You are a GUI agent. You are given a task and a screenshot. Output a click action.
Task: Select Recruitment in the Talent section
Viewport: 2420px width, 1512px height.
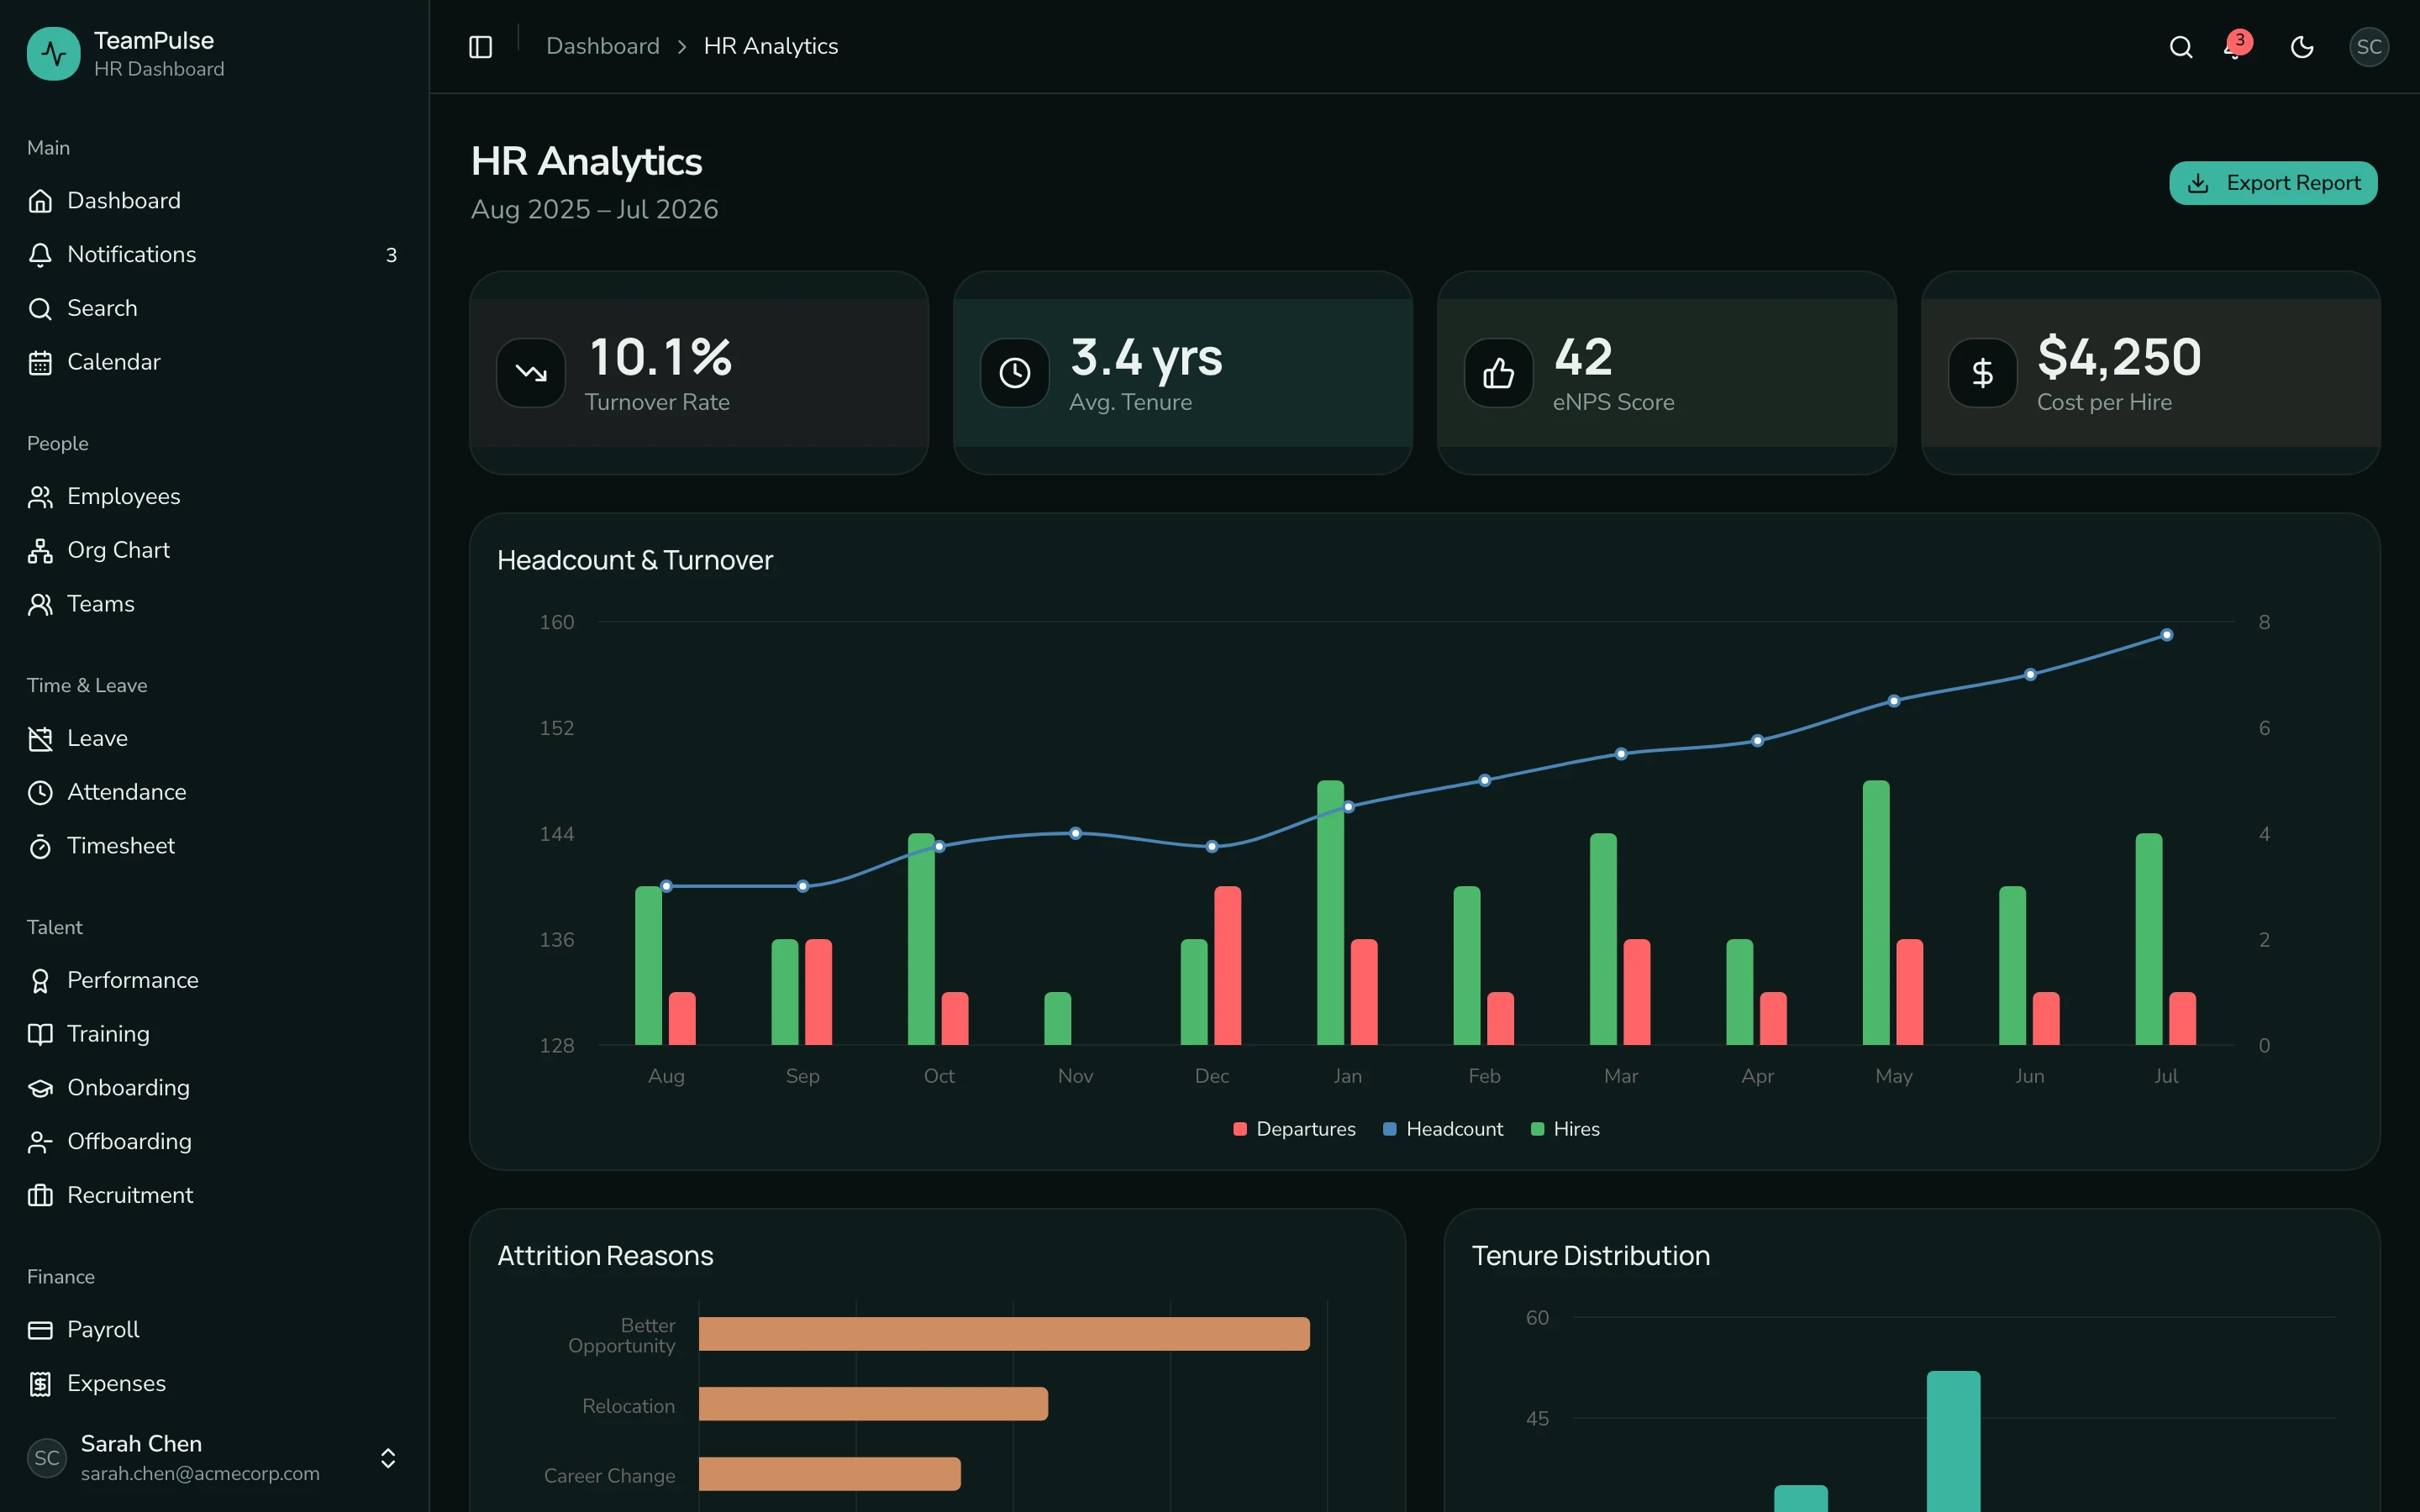214,1195
